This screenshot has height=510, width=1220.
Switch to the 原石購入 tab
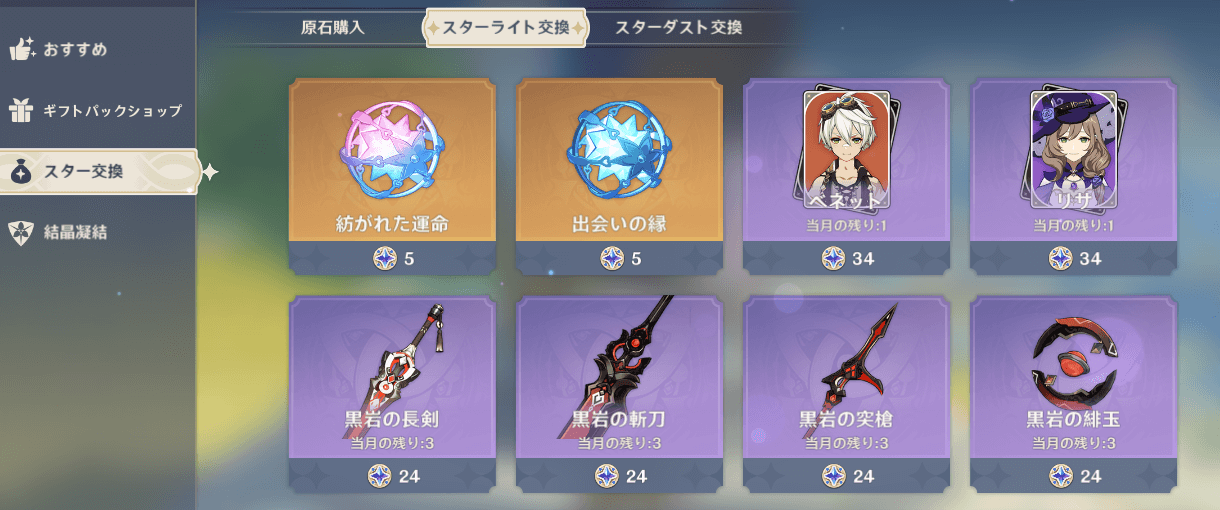[x=333, y=27]
